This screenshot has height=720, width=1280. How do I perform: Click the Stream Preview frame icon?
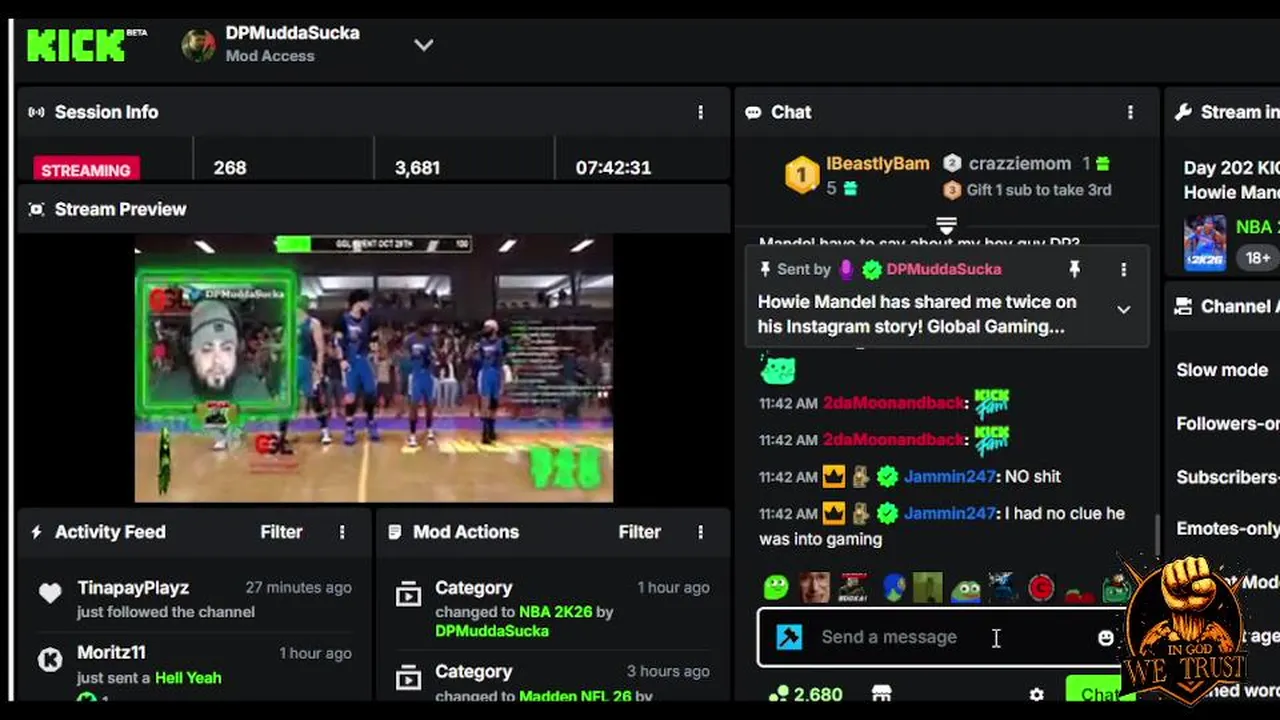click(37, 209)
